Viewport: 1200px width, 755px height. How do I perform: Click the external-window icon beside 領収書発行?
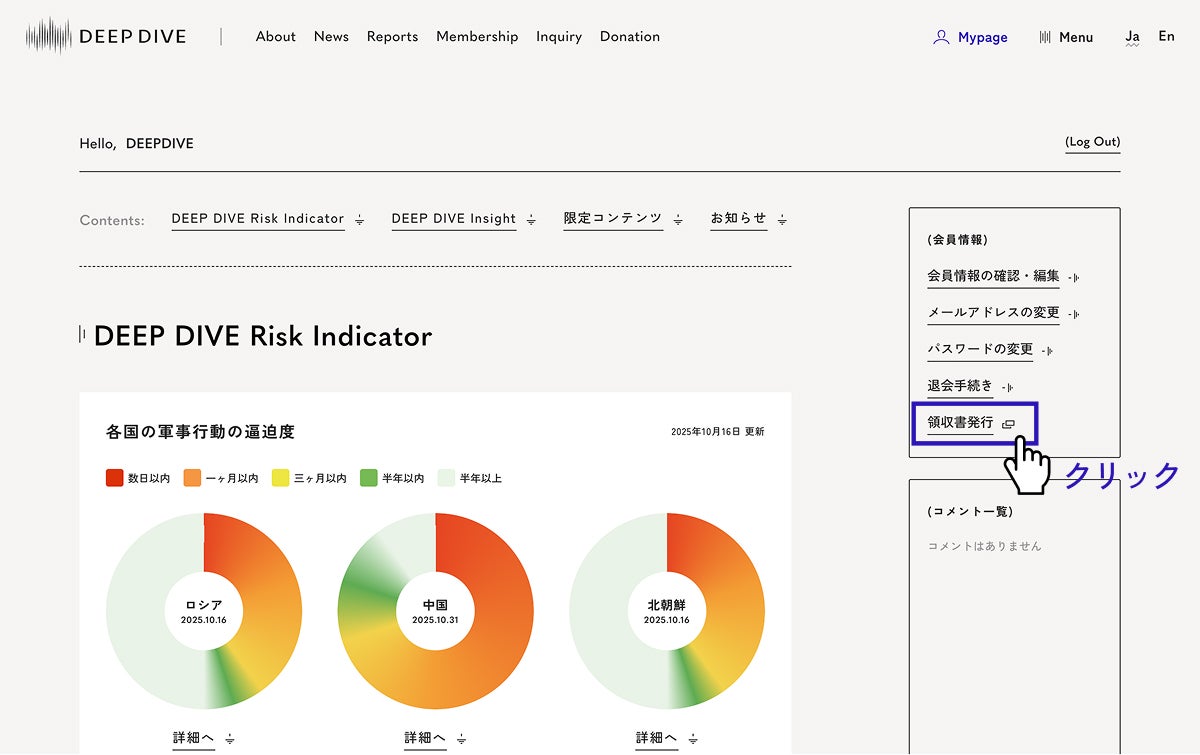pos(1008,424)
